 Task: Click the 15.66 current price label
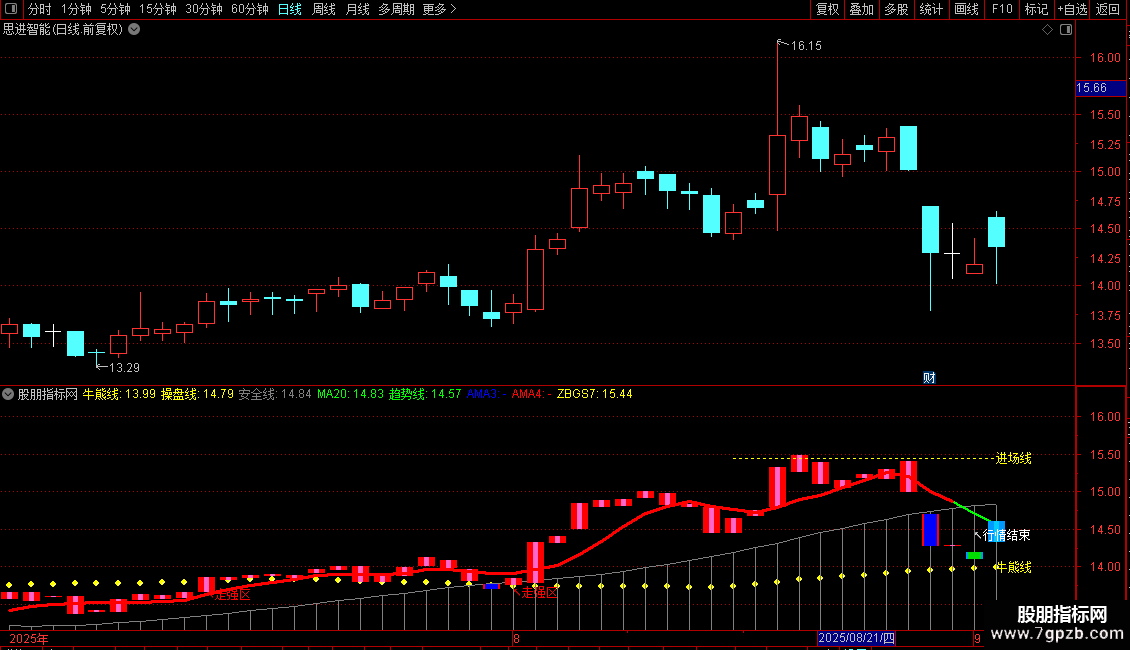tap(1100, 88)
